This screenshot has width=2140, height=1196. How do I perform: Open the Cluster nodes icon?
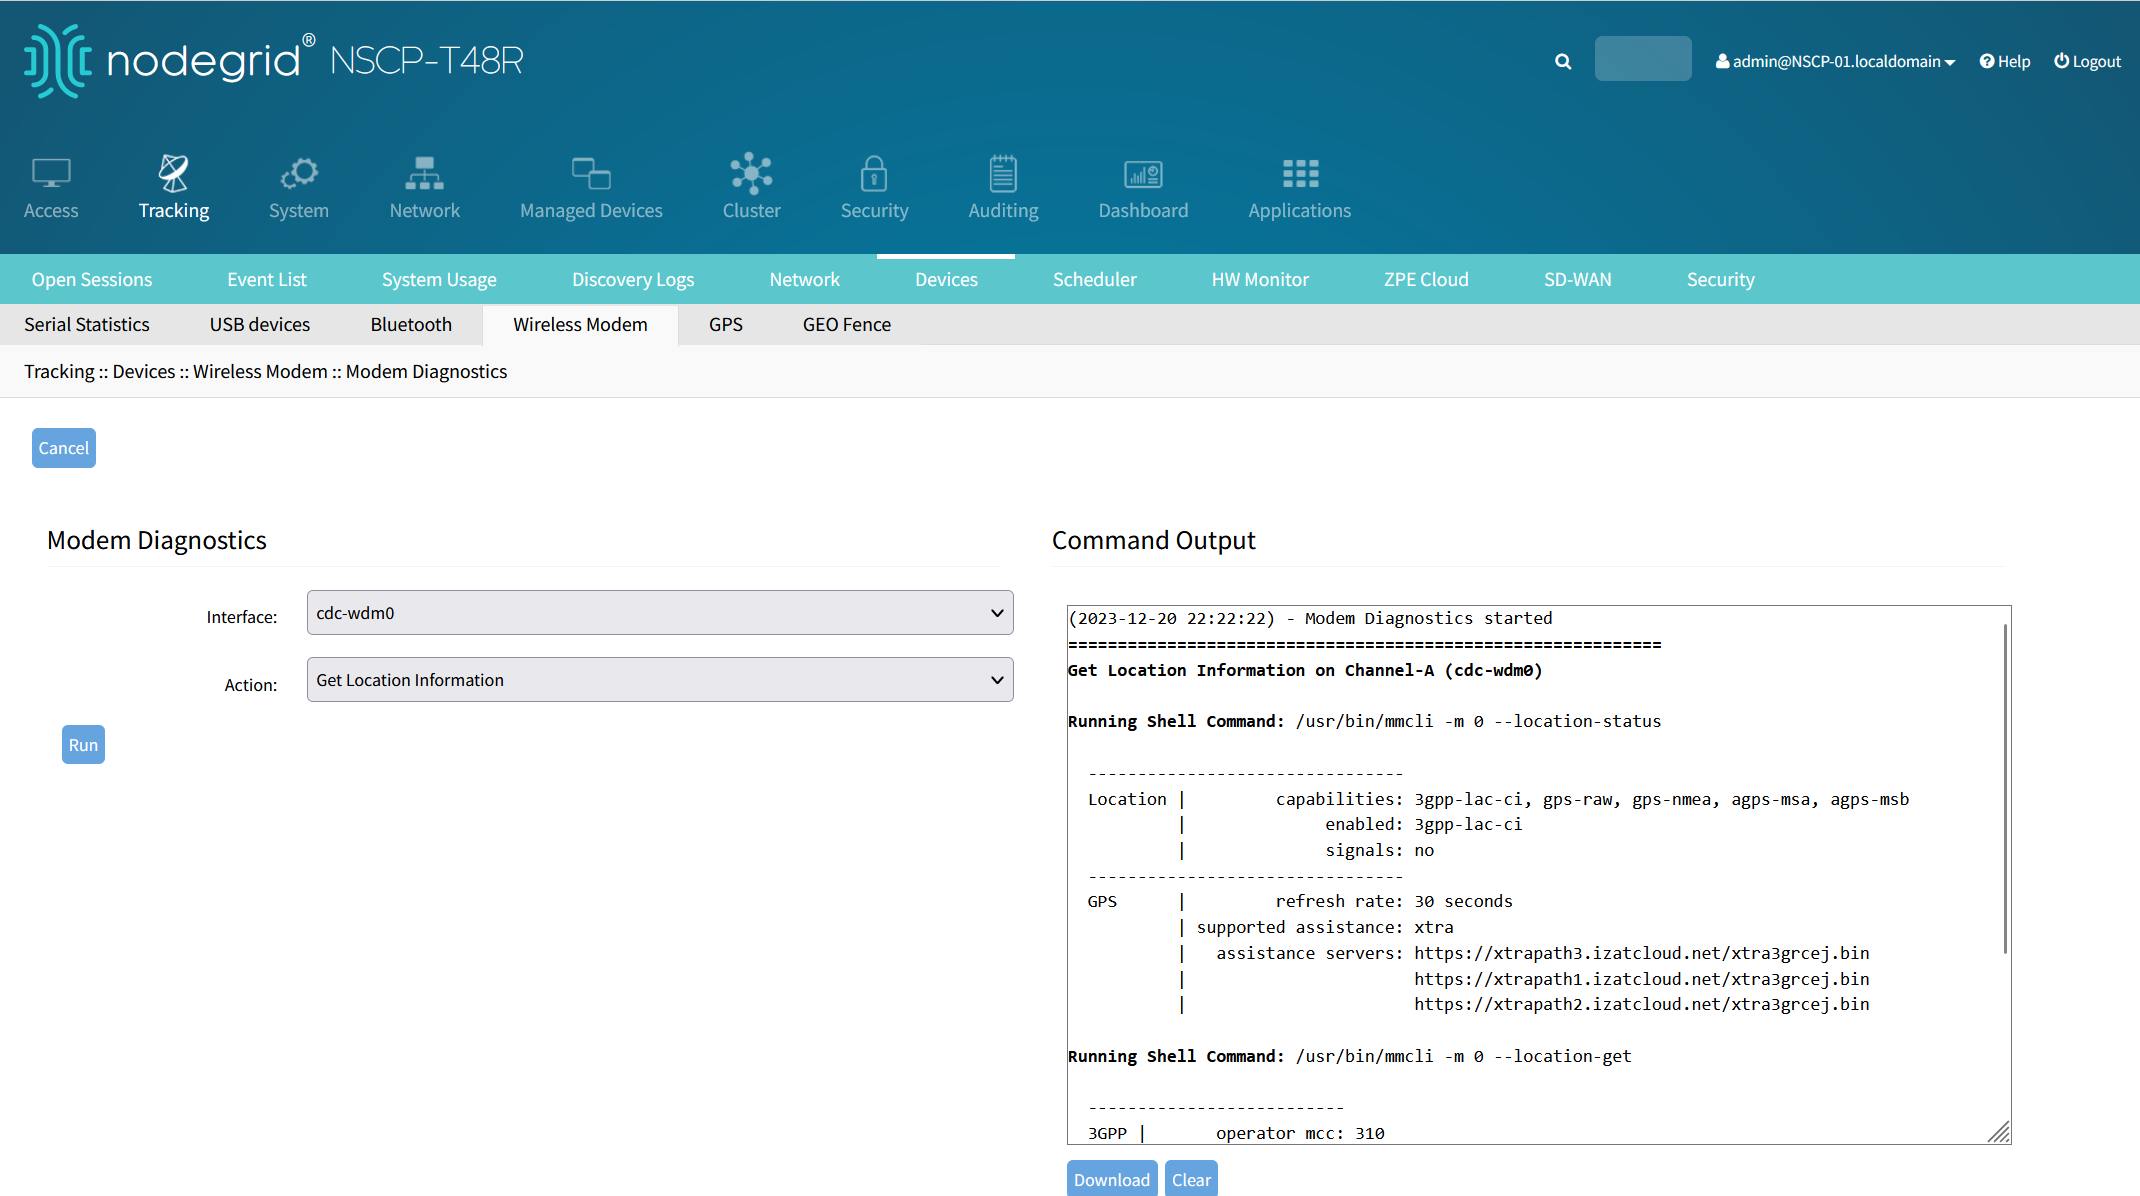click(751, 174)
